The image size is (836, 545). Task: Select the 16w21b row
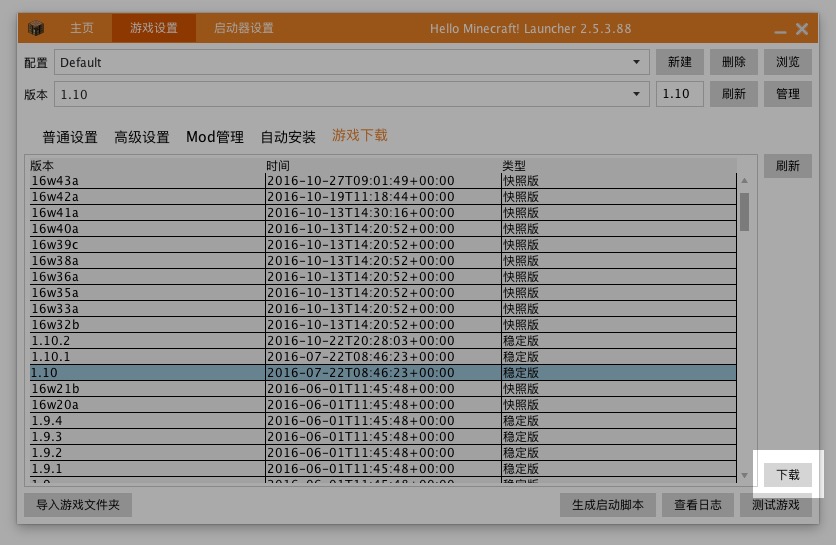[x=383, y=388]
